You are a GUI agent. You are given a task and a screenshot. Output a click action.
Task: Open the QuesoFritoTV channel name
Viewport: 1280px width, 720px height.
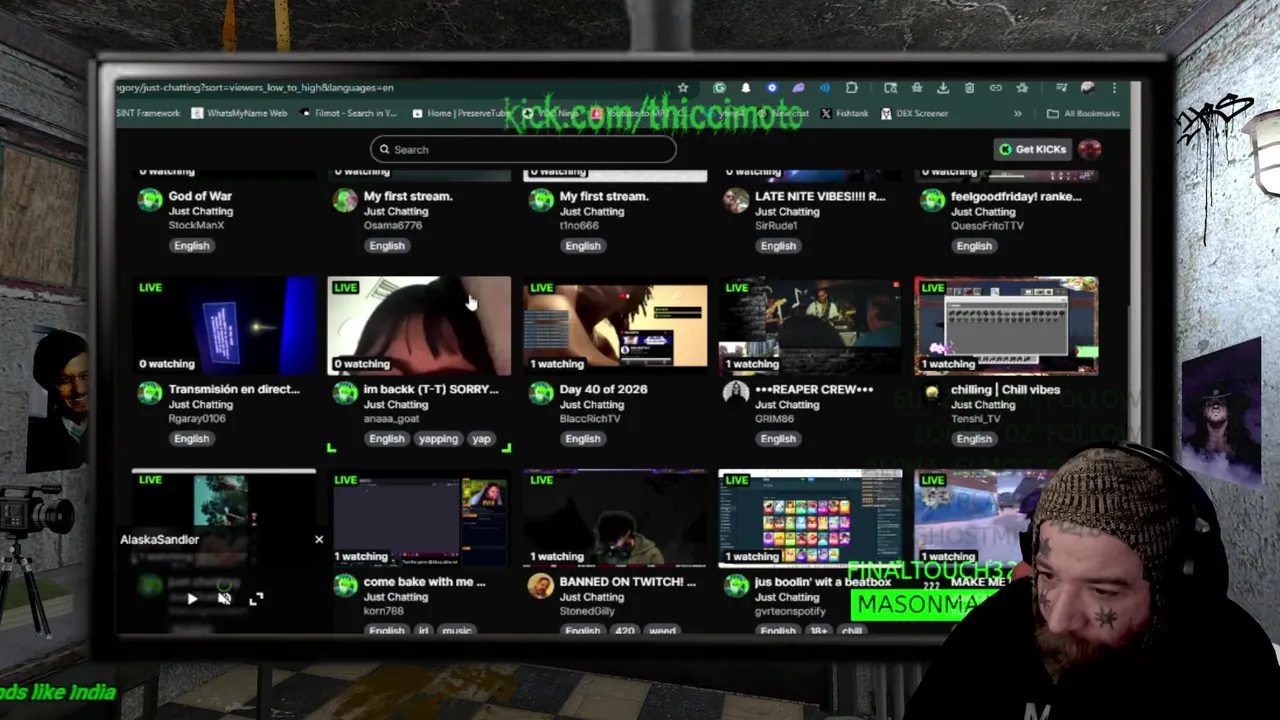tap(987, 225)
